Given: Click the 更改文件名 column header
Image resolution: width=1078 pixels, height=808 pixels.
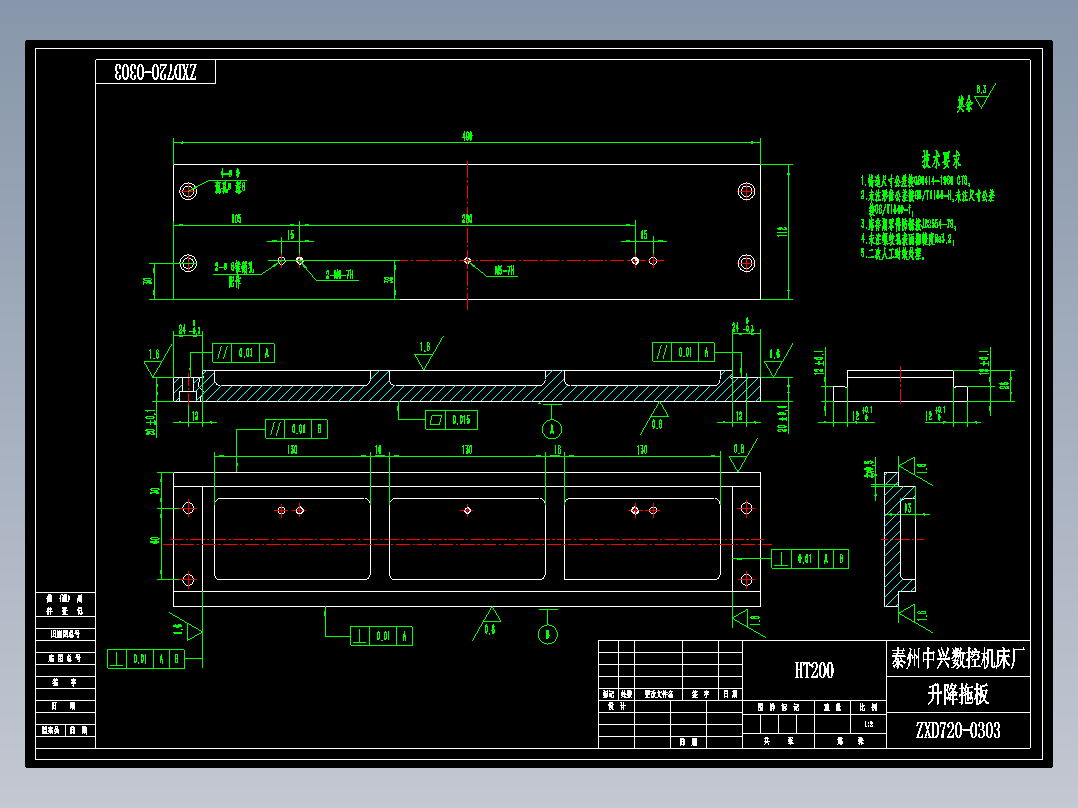Looking at the screenshot, I should pyautogui.click(x=659, y=695).
